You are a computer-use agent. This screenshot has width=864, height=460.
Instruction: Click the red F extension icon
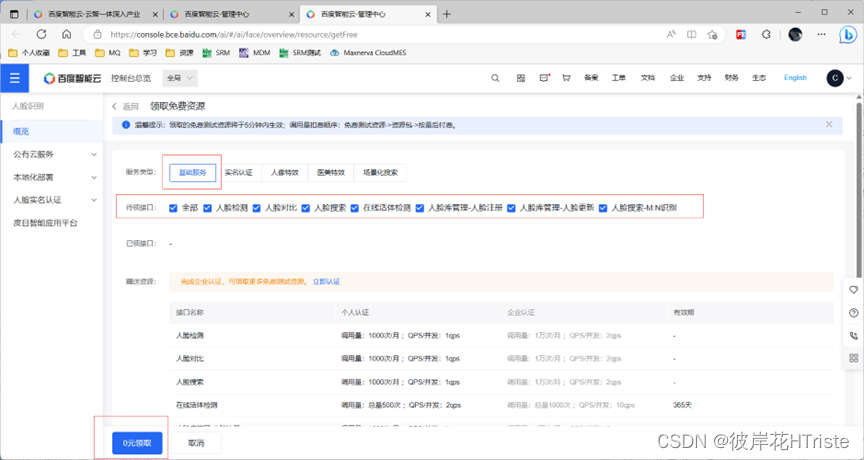(x=742, y=34)
